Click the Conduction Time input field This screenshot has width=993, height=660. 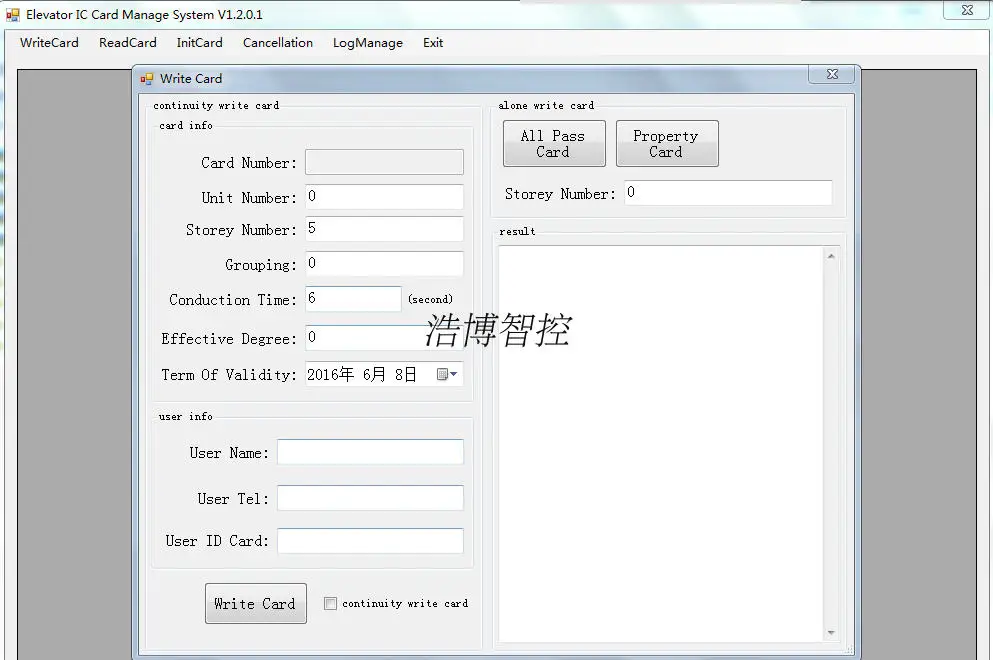(353, 298)
